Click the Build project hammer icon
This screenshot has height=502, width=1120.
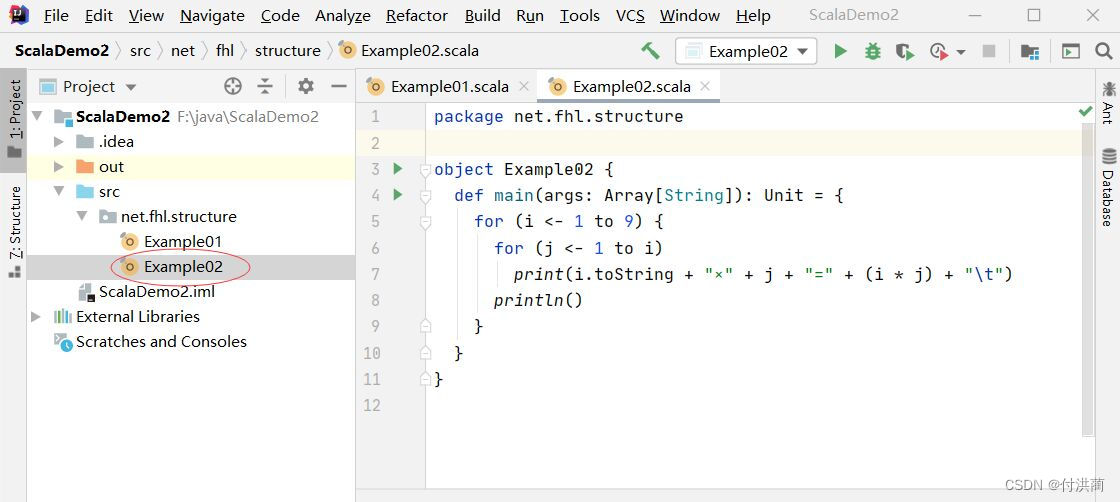point(650,51)
